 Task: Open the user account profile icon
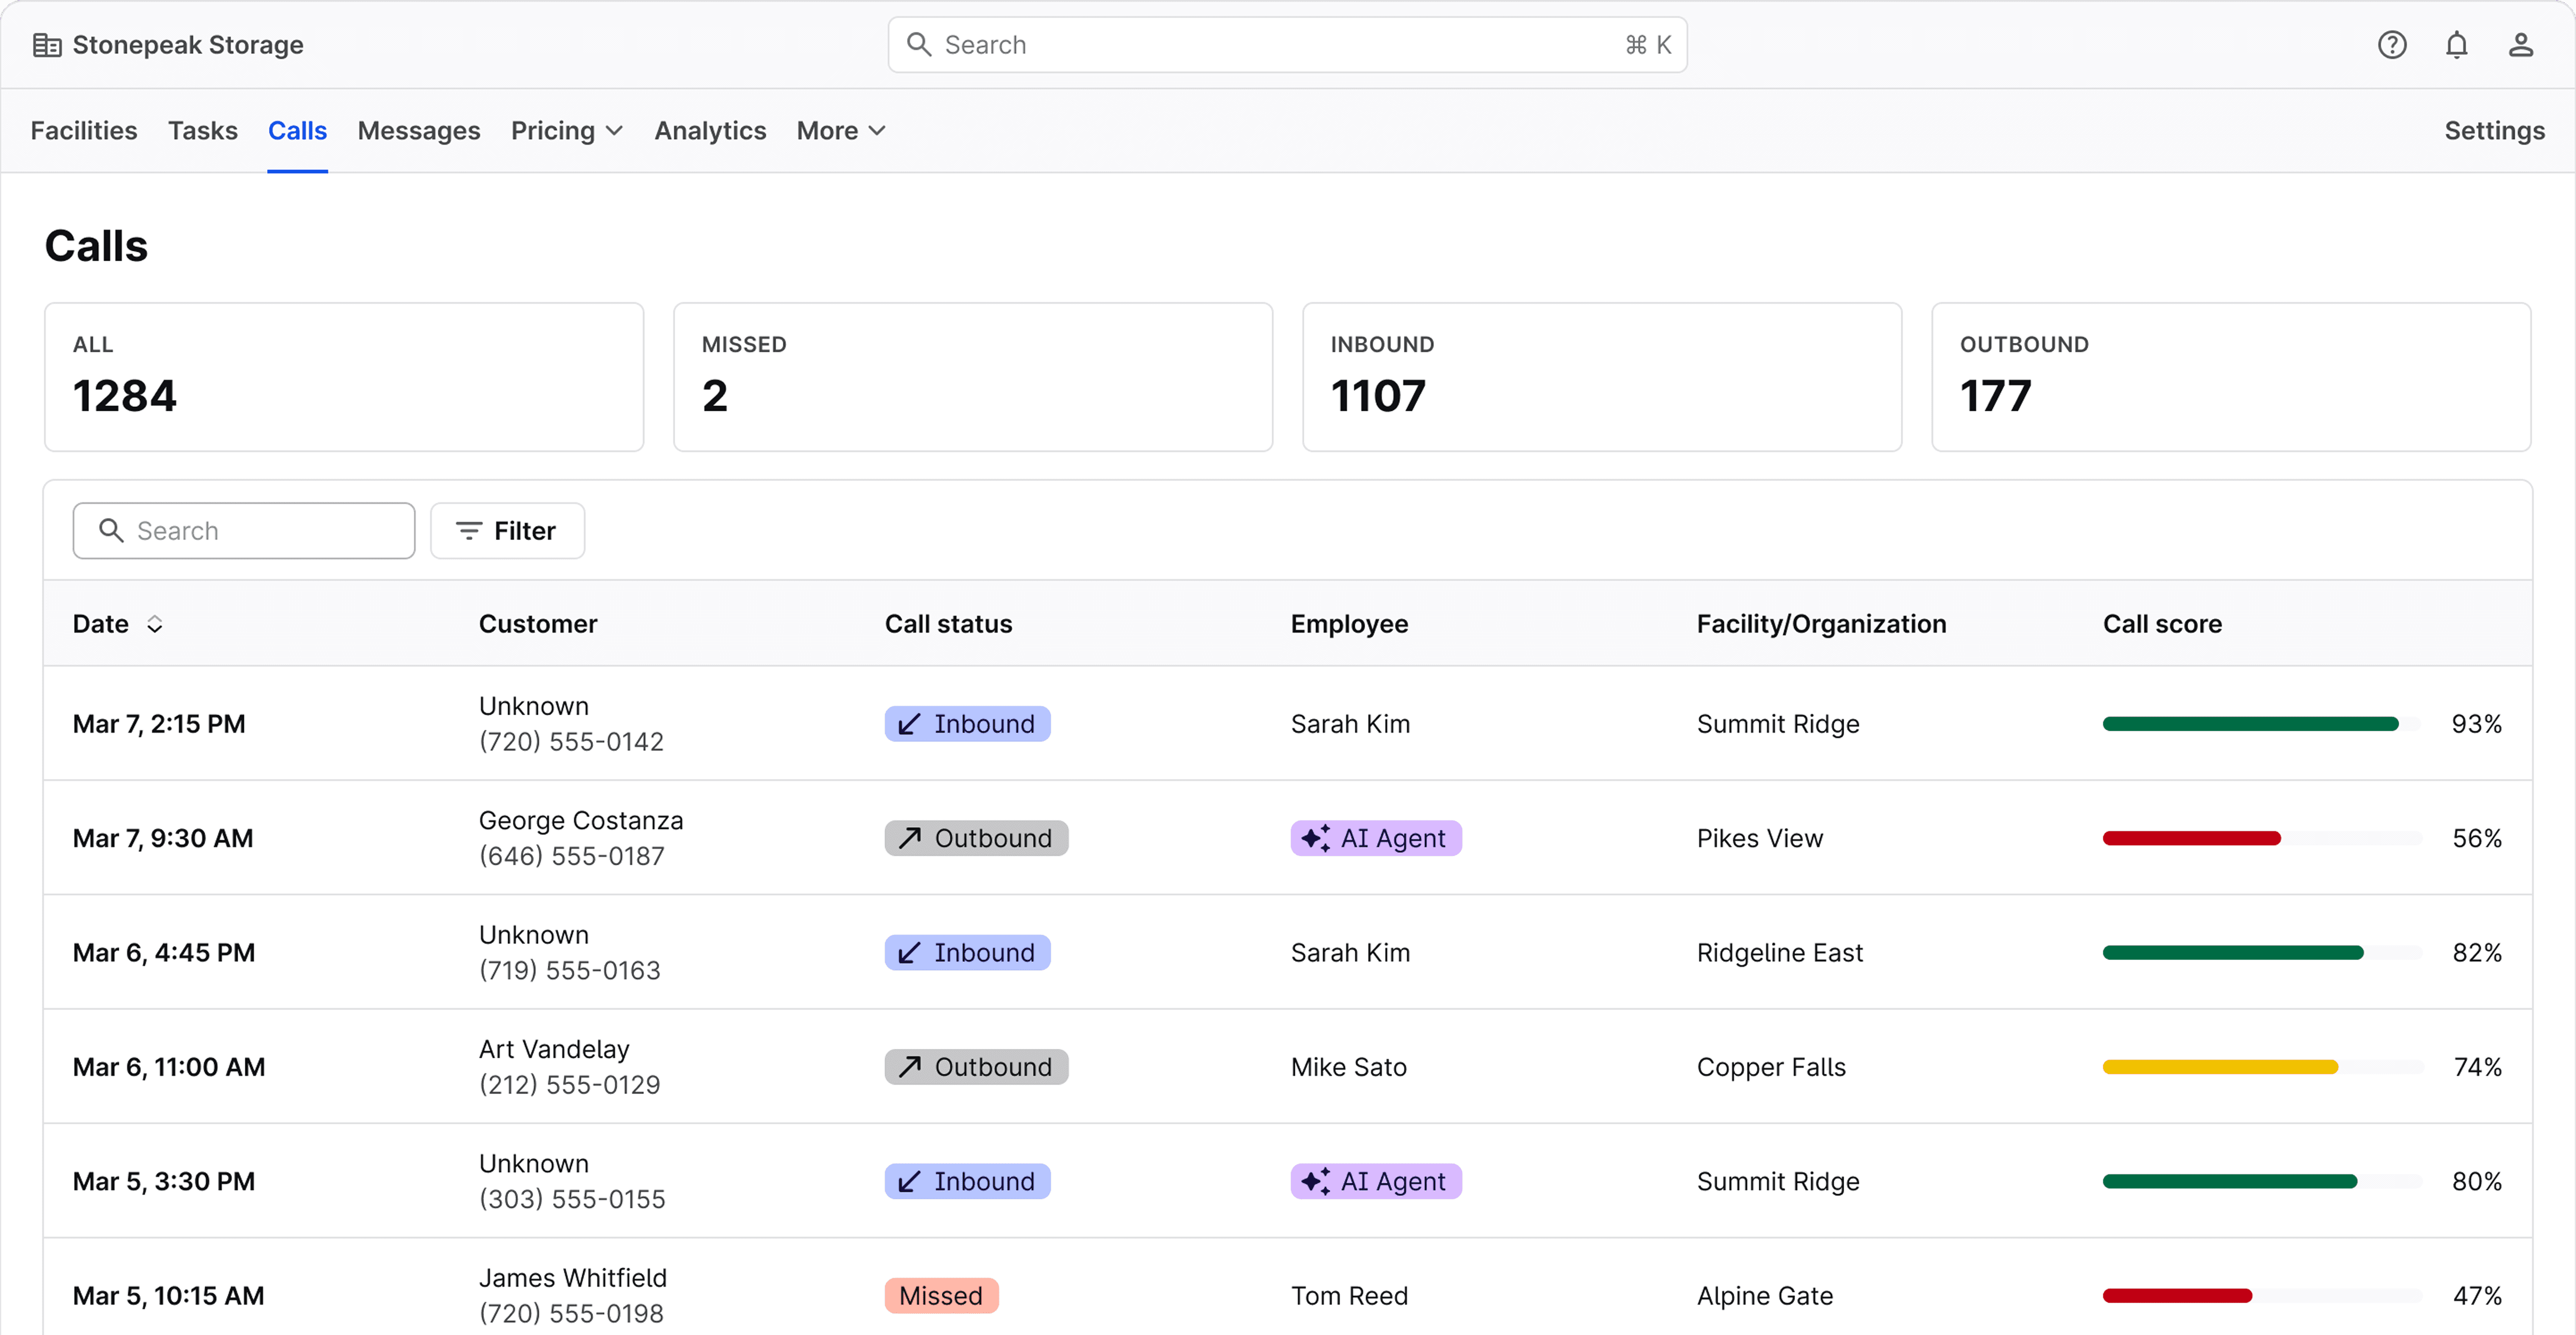click(x=2520, y=45)
